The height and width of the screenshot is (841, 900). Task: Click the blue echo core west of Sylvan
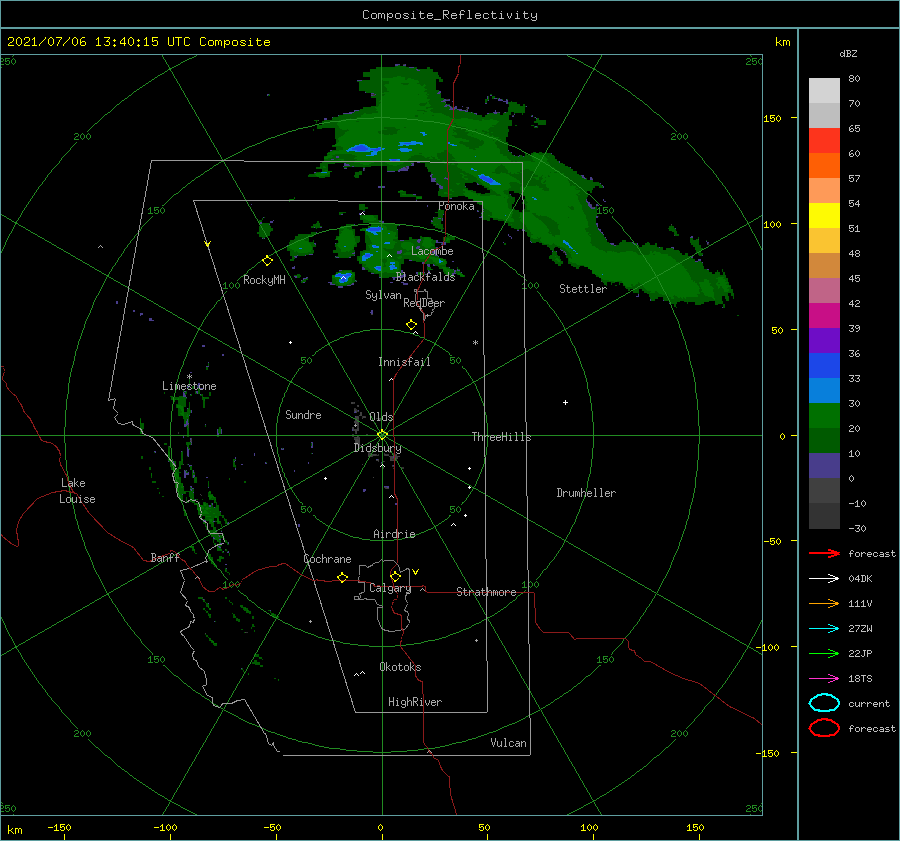click(343, 278)
